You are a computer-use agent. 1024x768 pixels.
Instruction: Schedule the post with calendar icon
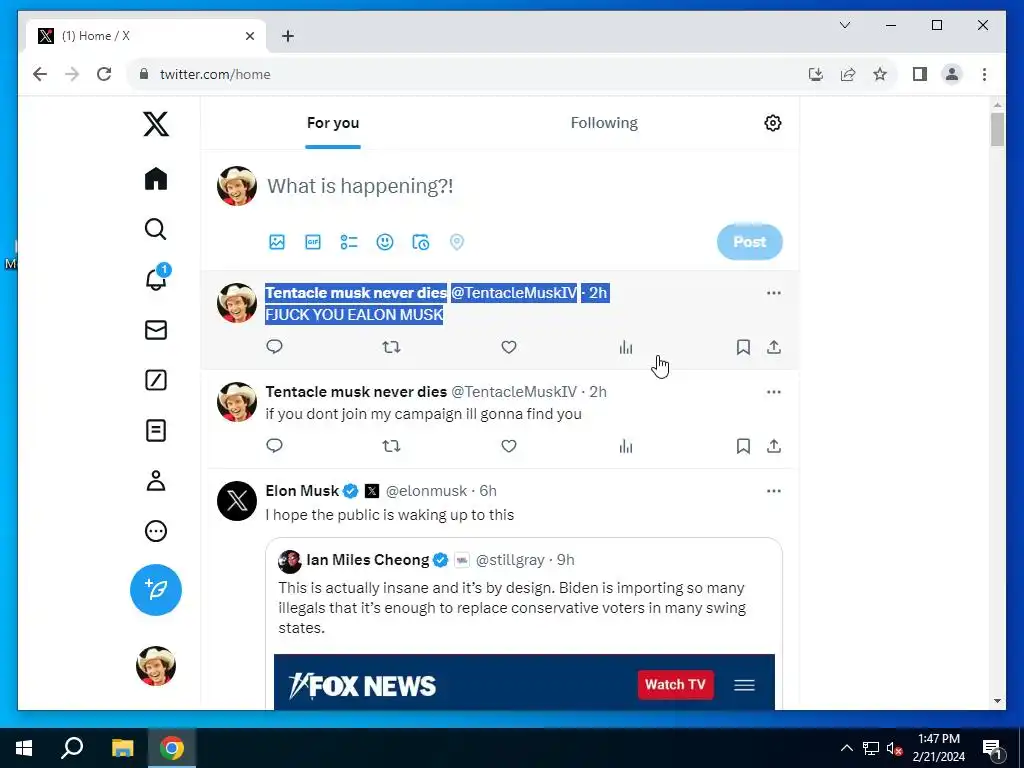pos(421,242)
